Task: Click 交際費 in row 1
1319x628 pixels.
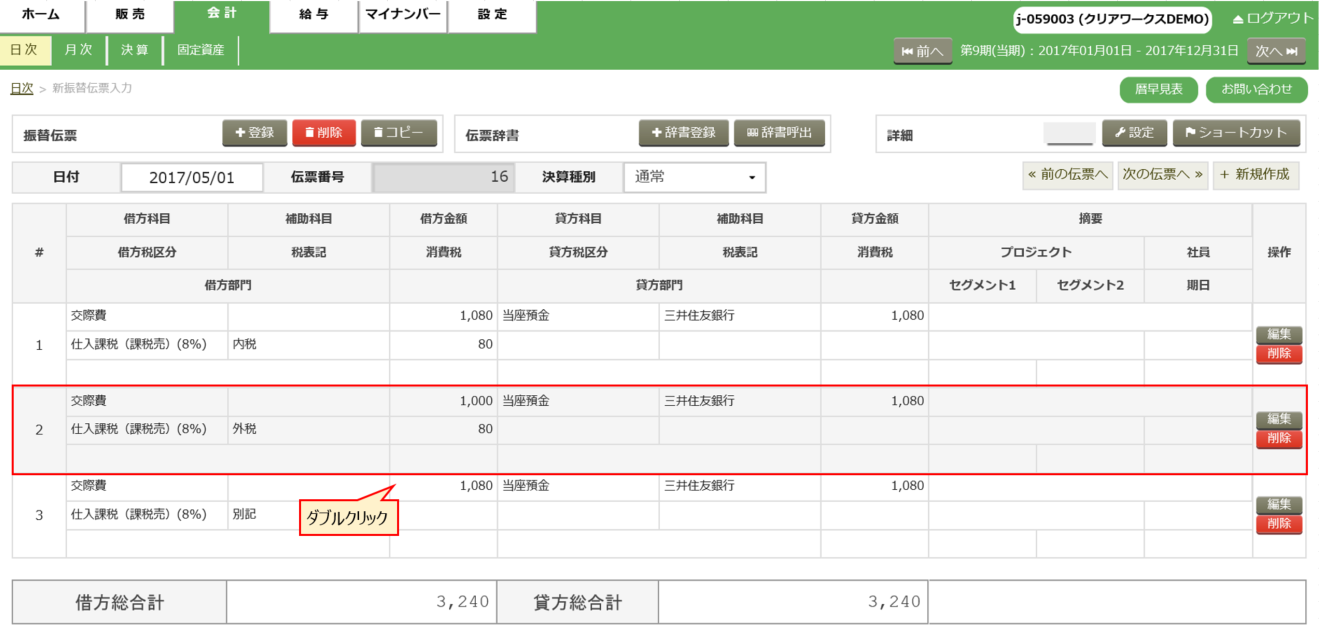Action: point(89,316)
